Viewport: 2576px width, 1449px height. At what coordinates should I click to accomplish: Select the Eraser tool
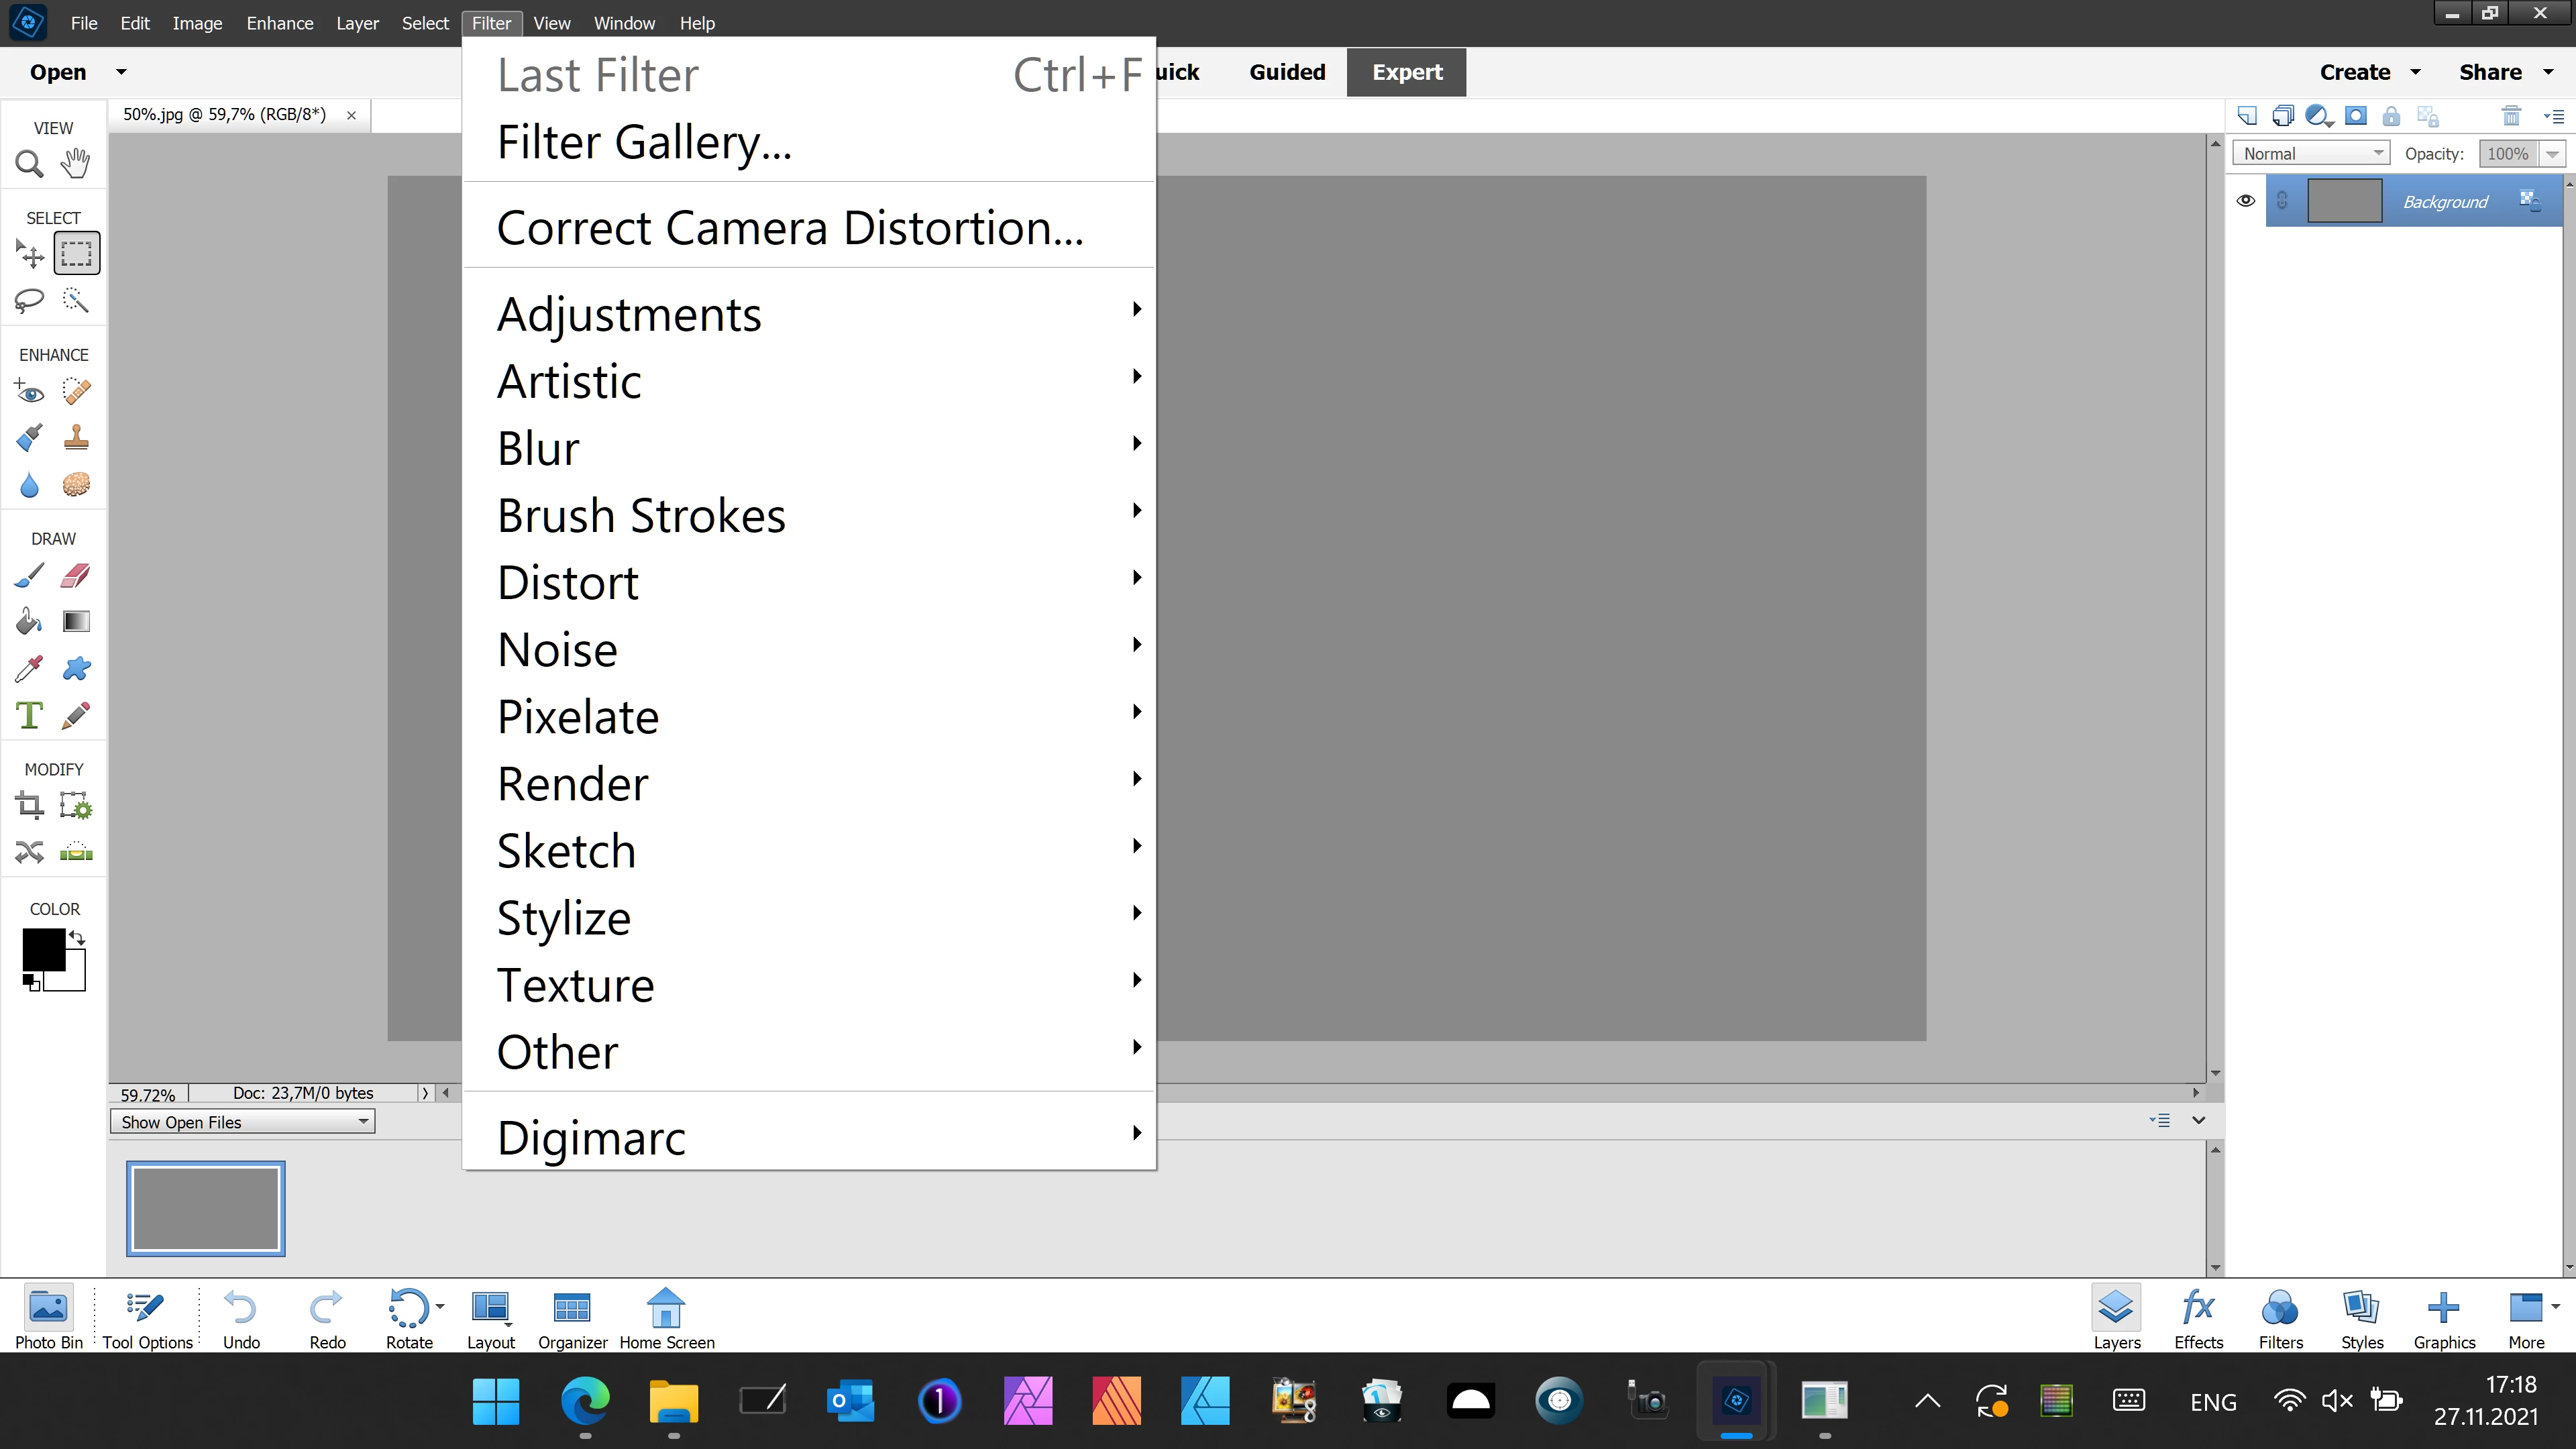click(76, 576)
